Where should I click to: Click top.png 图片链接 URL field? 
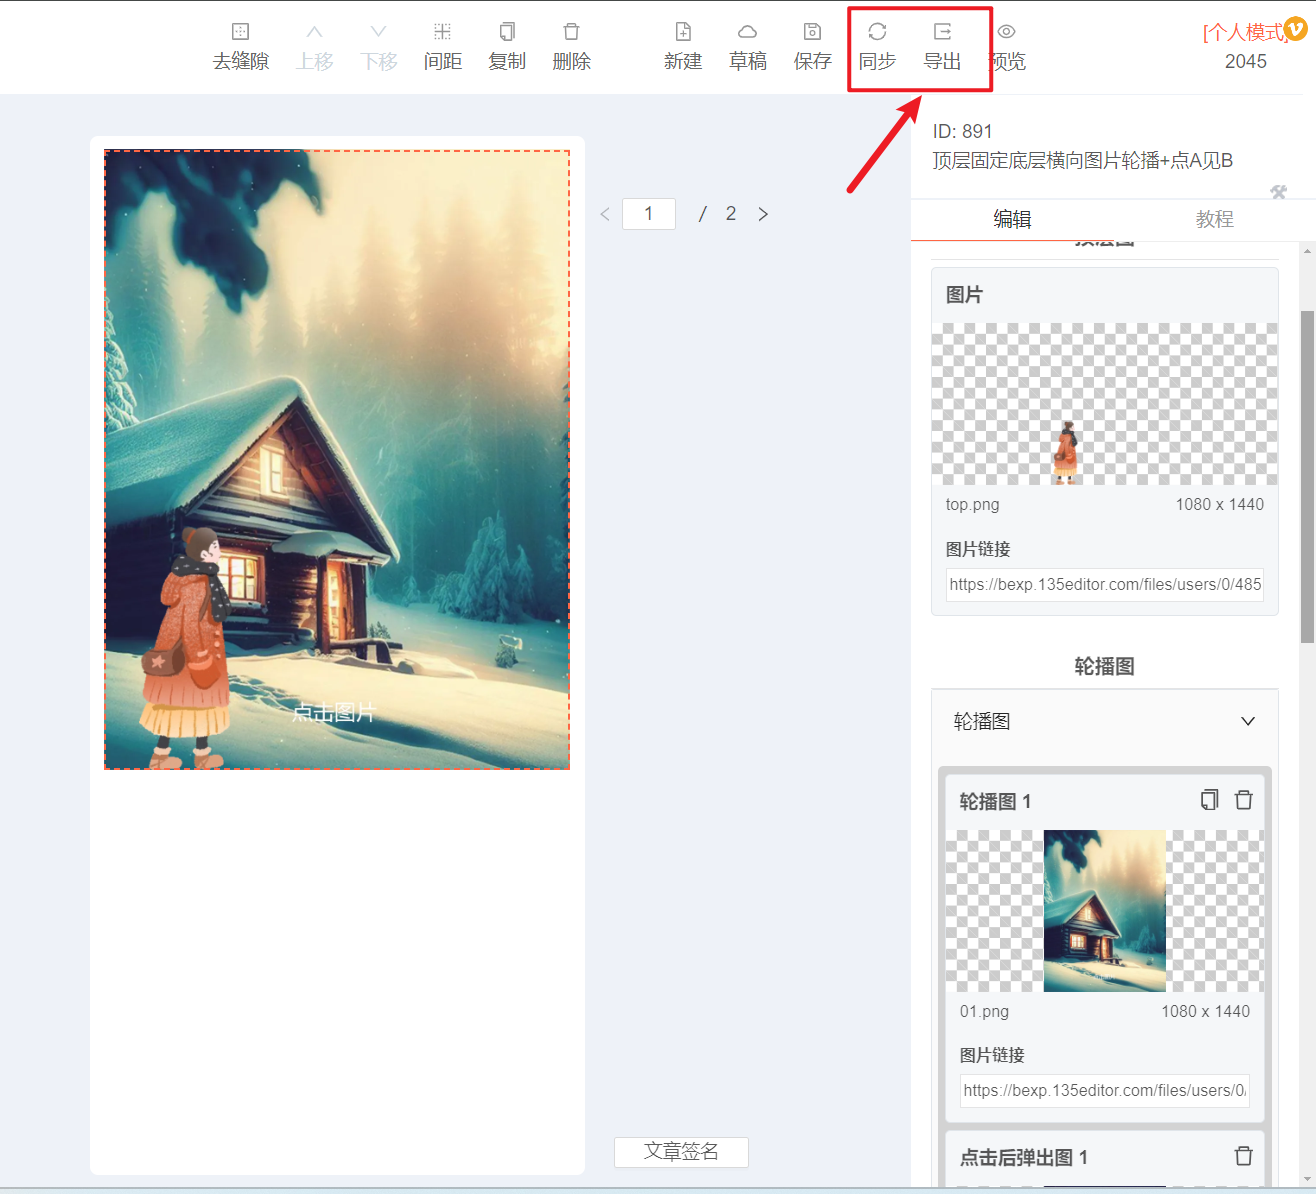point(1105,584)
